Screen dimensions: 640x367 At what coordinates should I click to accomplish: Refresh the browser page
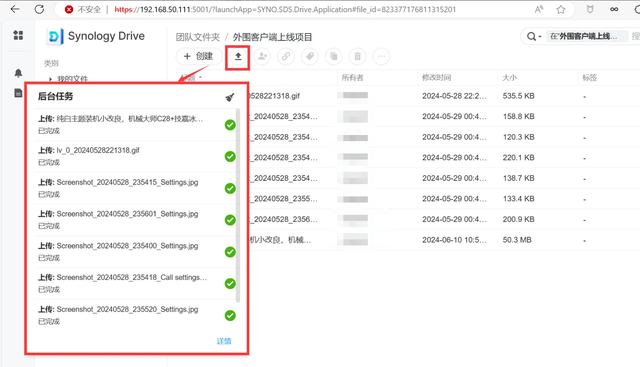(x=39, y=9)
